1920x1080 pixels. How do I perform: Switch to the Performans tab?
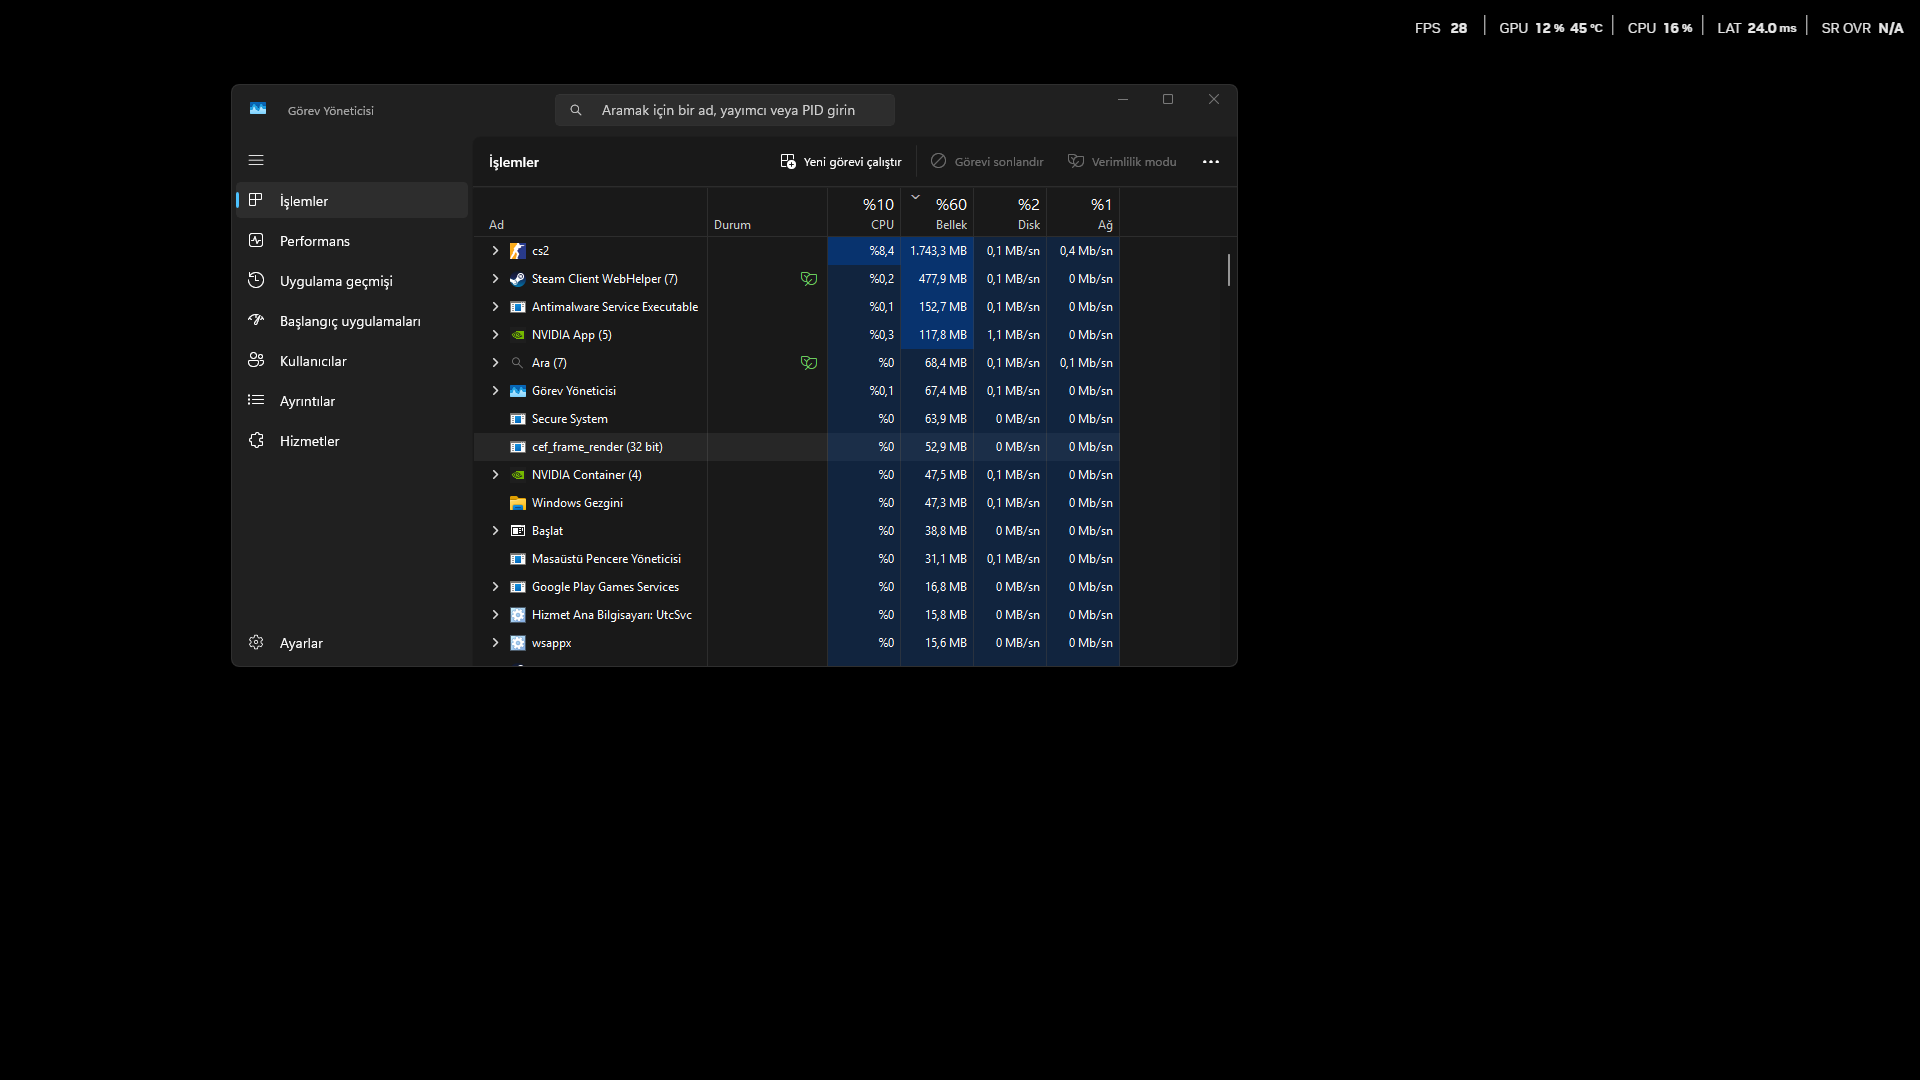(352, 241)
